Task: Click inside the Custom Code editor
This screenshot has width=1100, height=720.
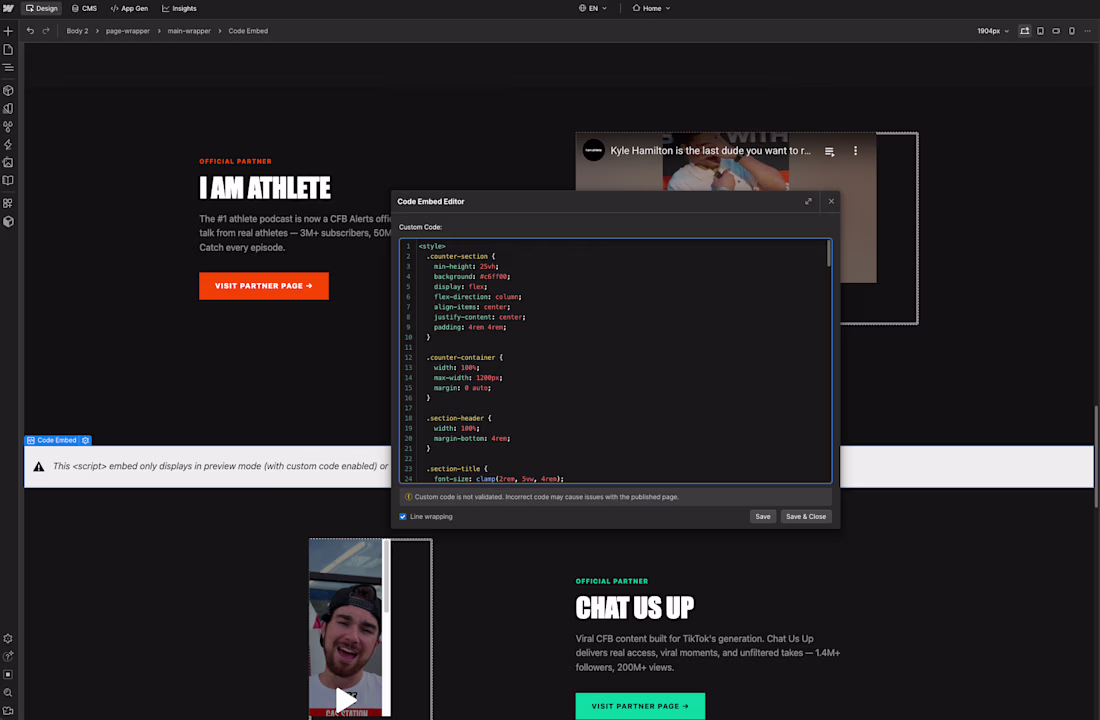Action: tap(616, 361)
